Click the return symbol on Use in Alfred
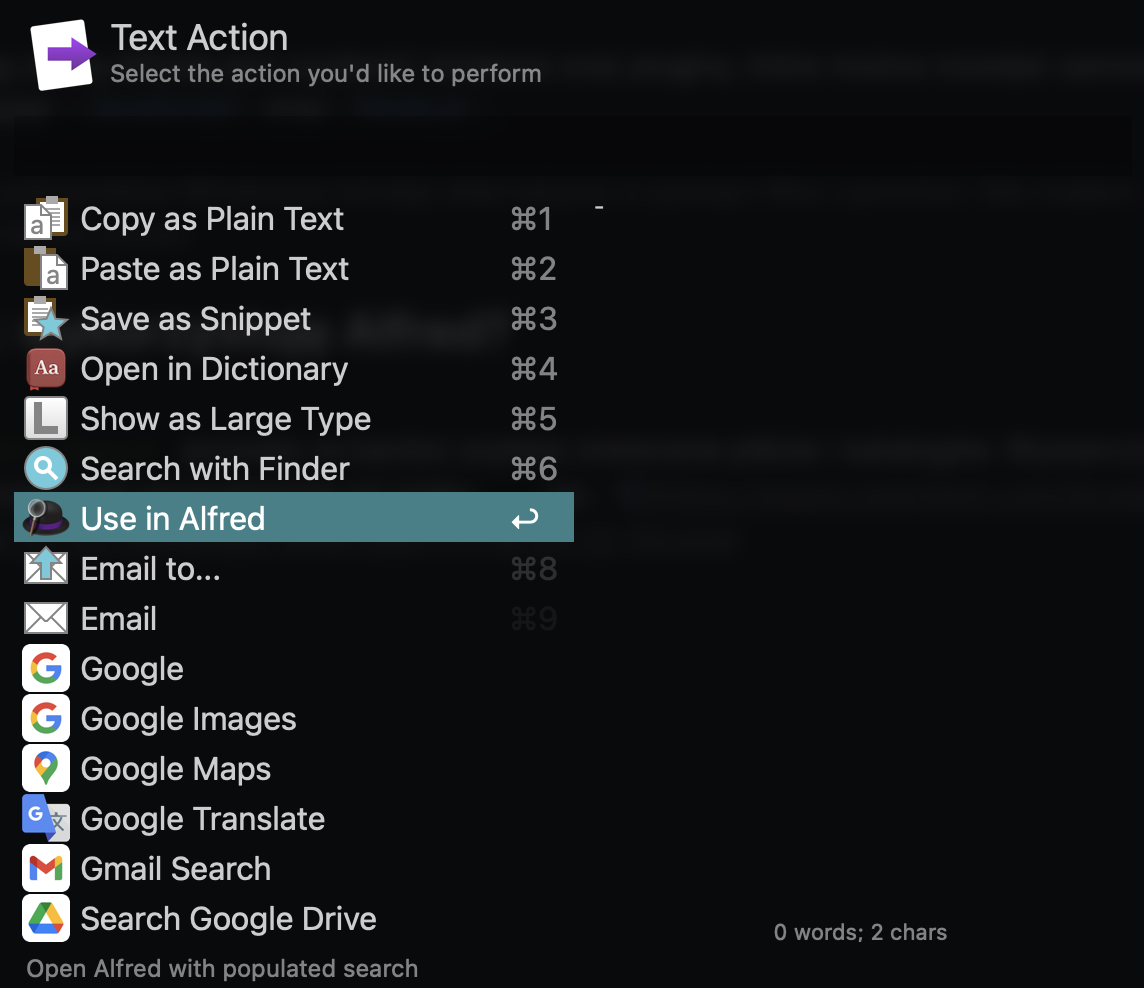 (525, 518)
